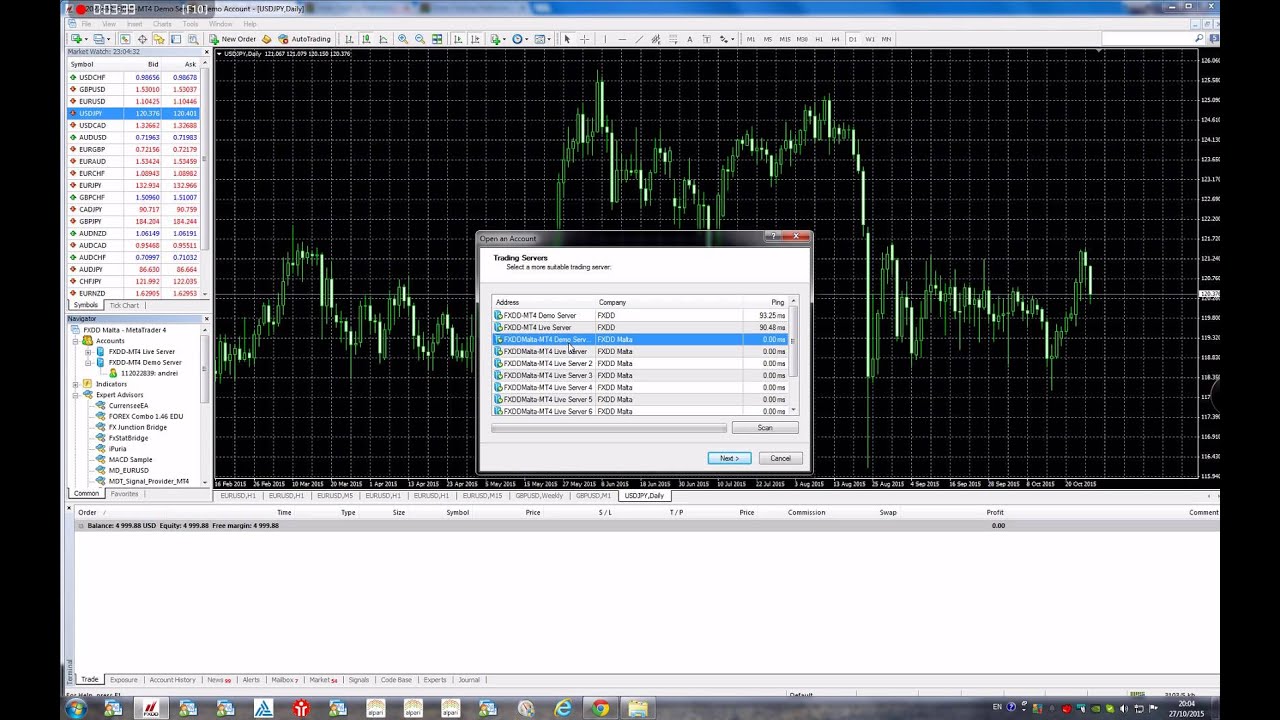Select the cursor arrow tool
This screenshot has width=1280, height=720.
coord(567,39)
